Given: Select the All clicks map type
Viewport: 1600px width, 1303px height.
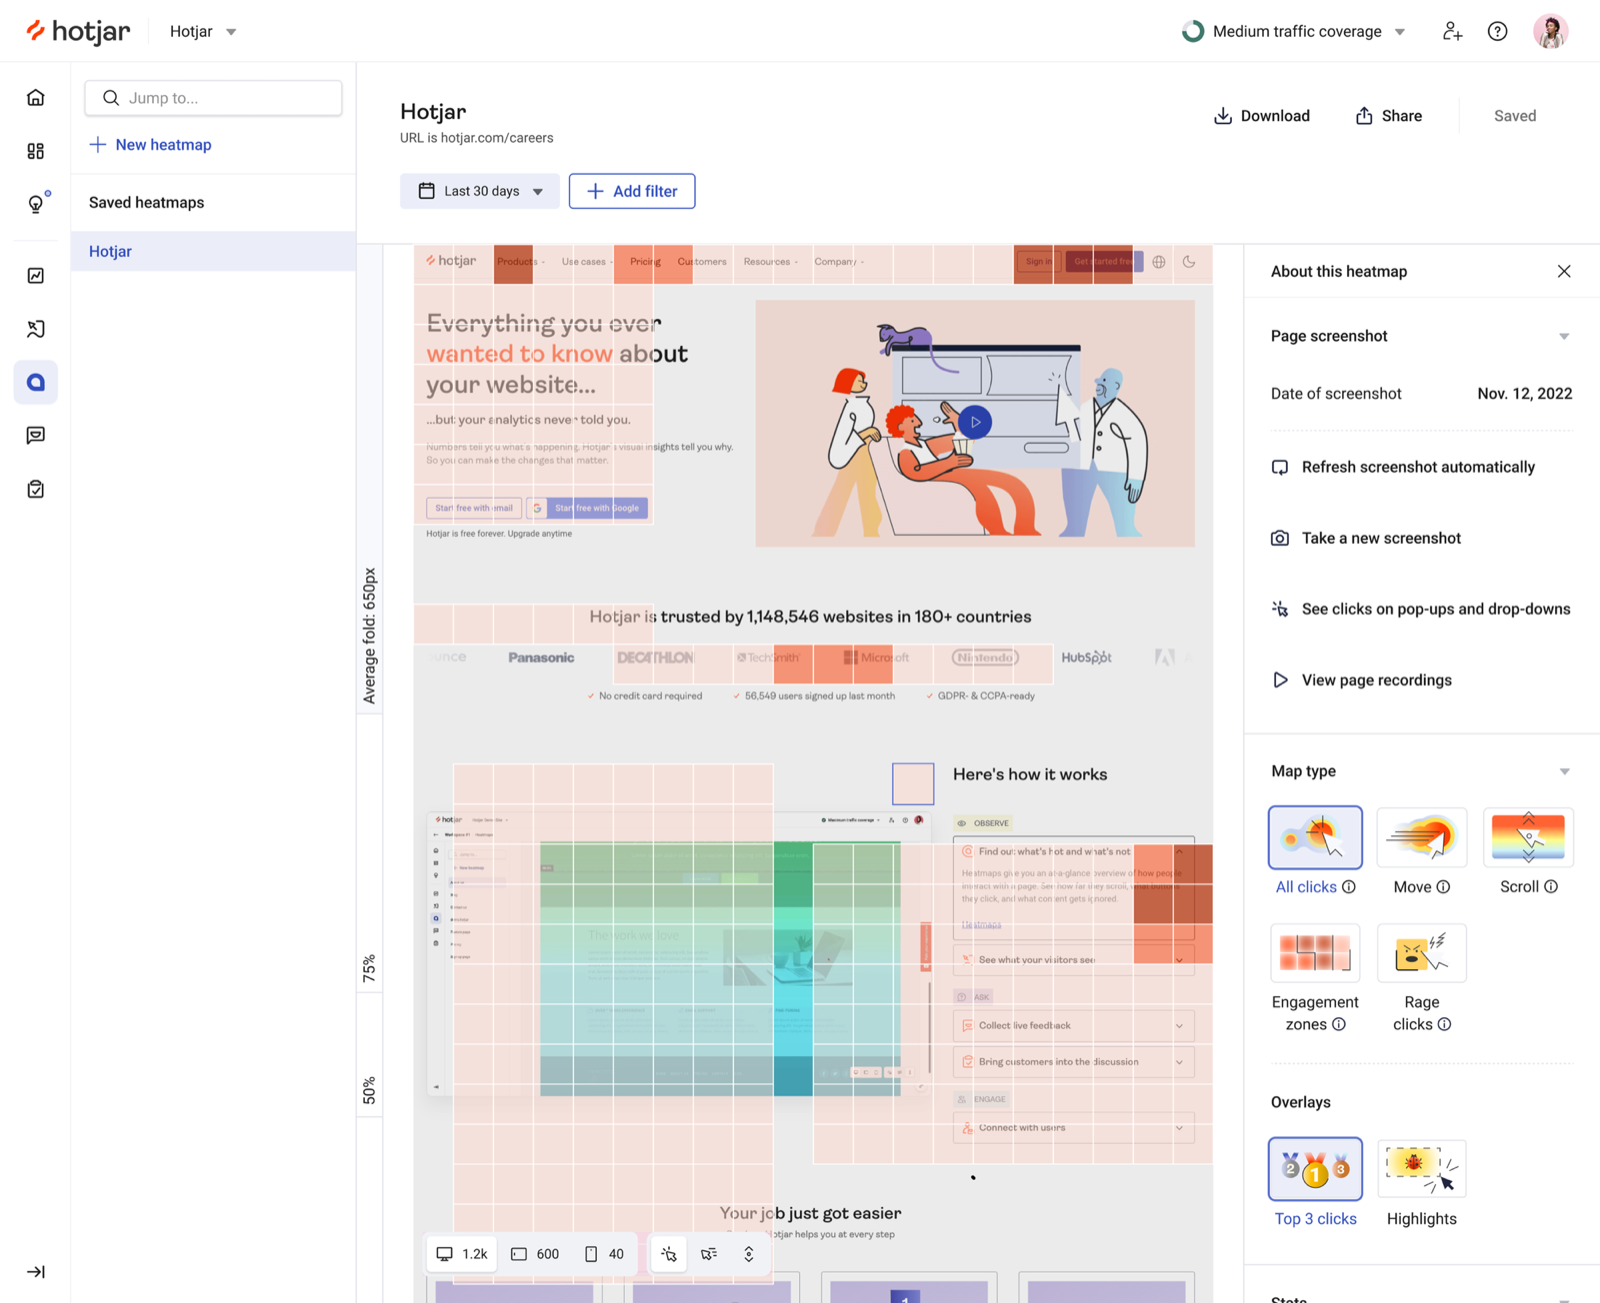Looking at the screenshot, I should (1315, 837).
